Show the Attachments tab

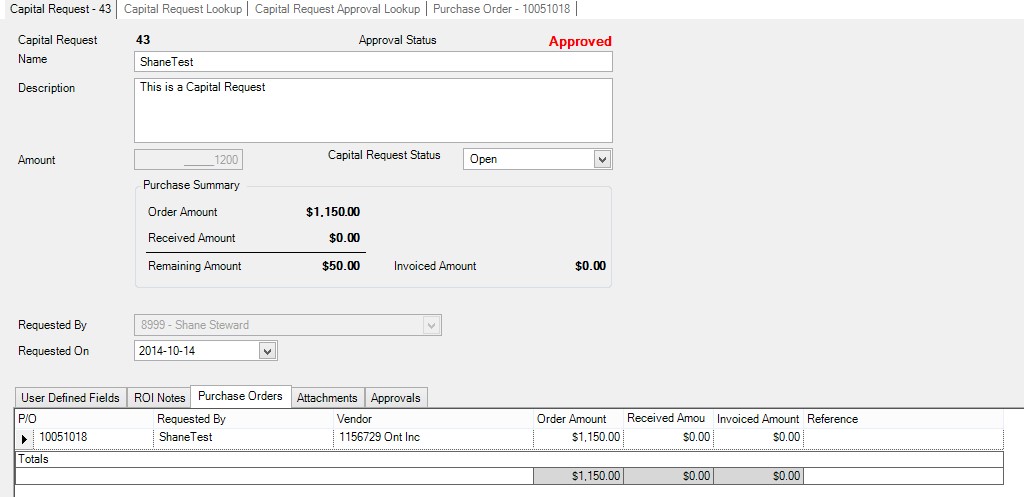pyautogui.click(x=327, y=398)
